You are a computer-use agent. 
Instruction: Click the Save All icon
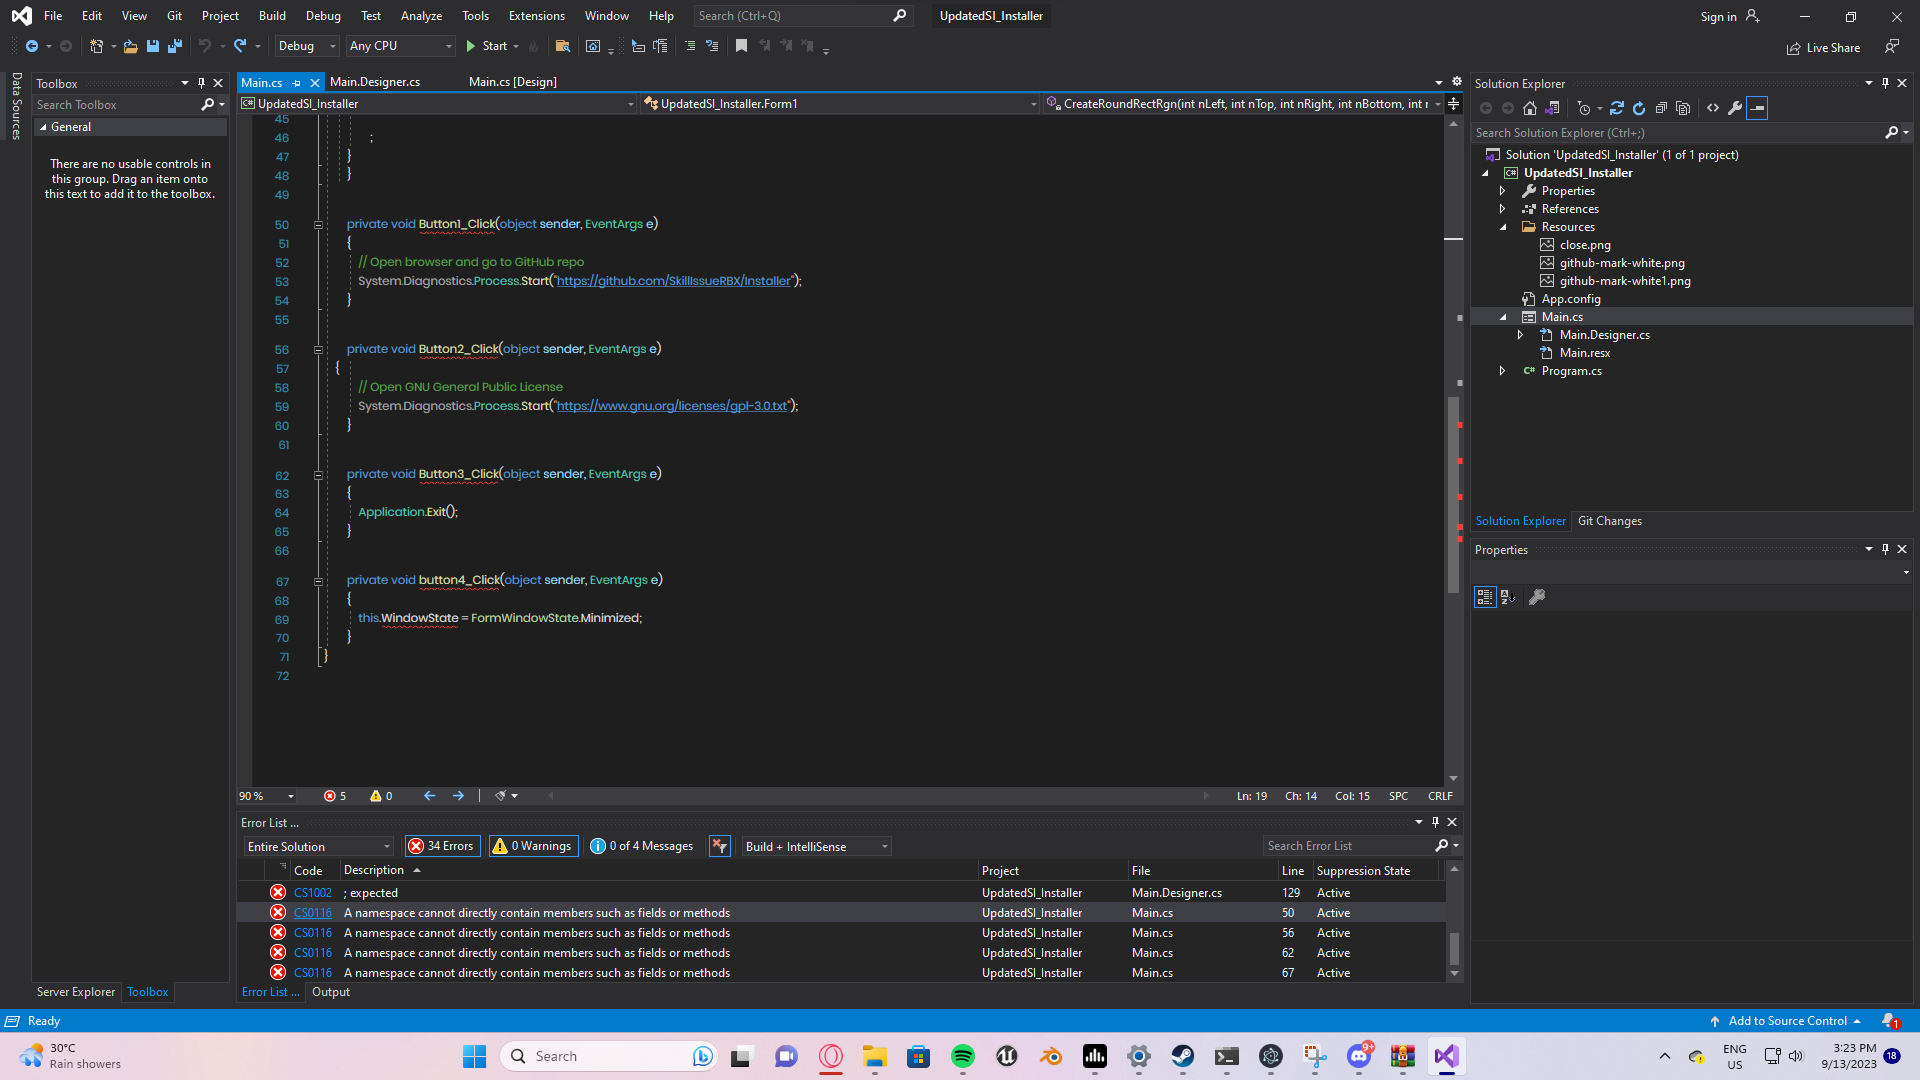pos(175,46)
